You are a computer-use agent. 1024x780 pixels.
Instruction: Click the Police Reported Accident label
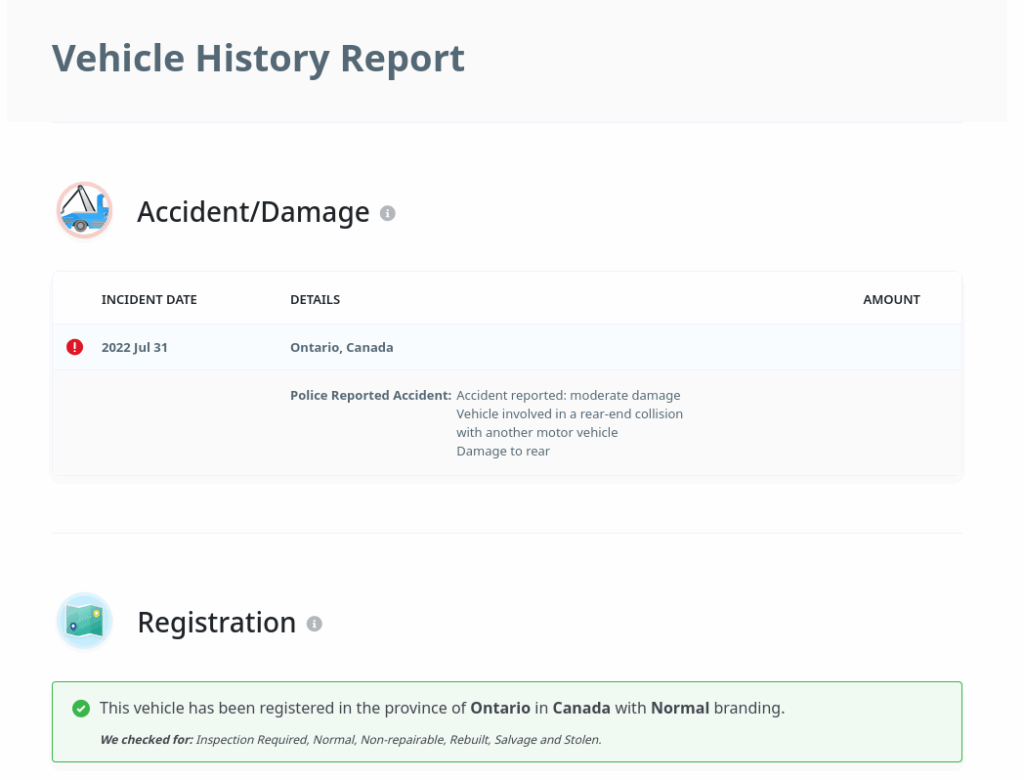pos(371,395)
